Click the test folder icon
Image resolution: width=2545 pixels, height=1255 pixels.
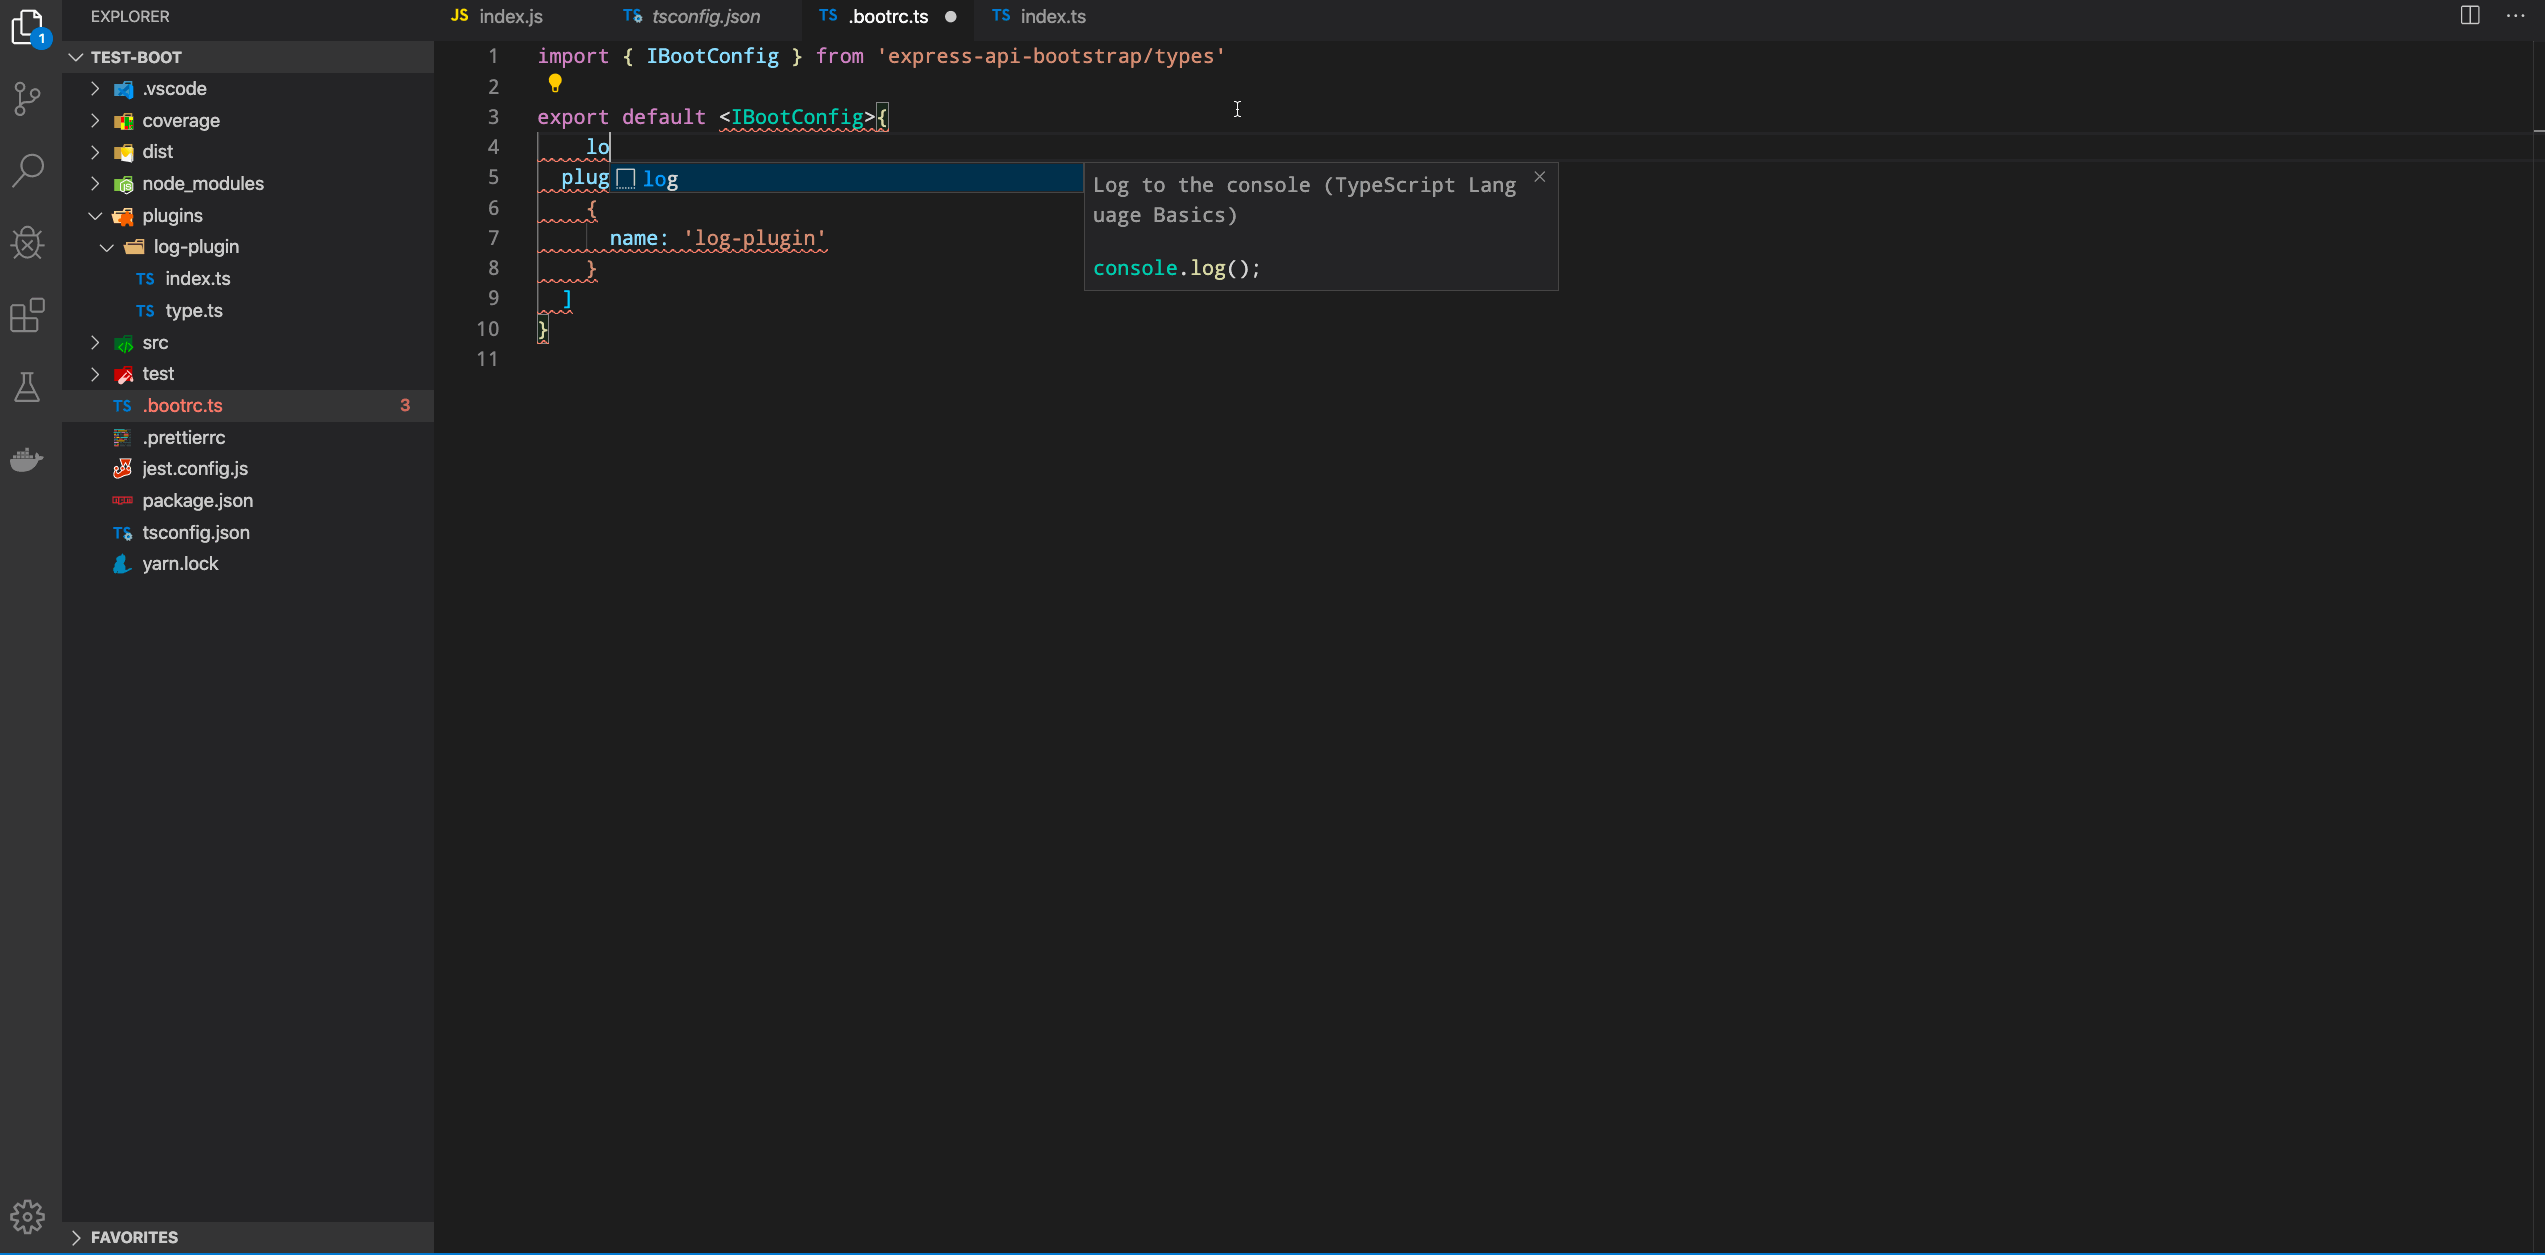pyautogui.click(x=123, y=374)
